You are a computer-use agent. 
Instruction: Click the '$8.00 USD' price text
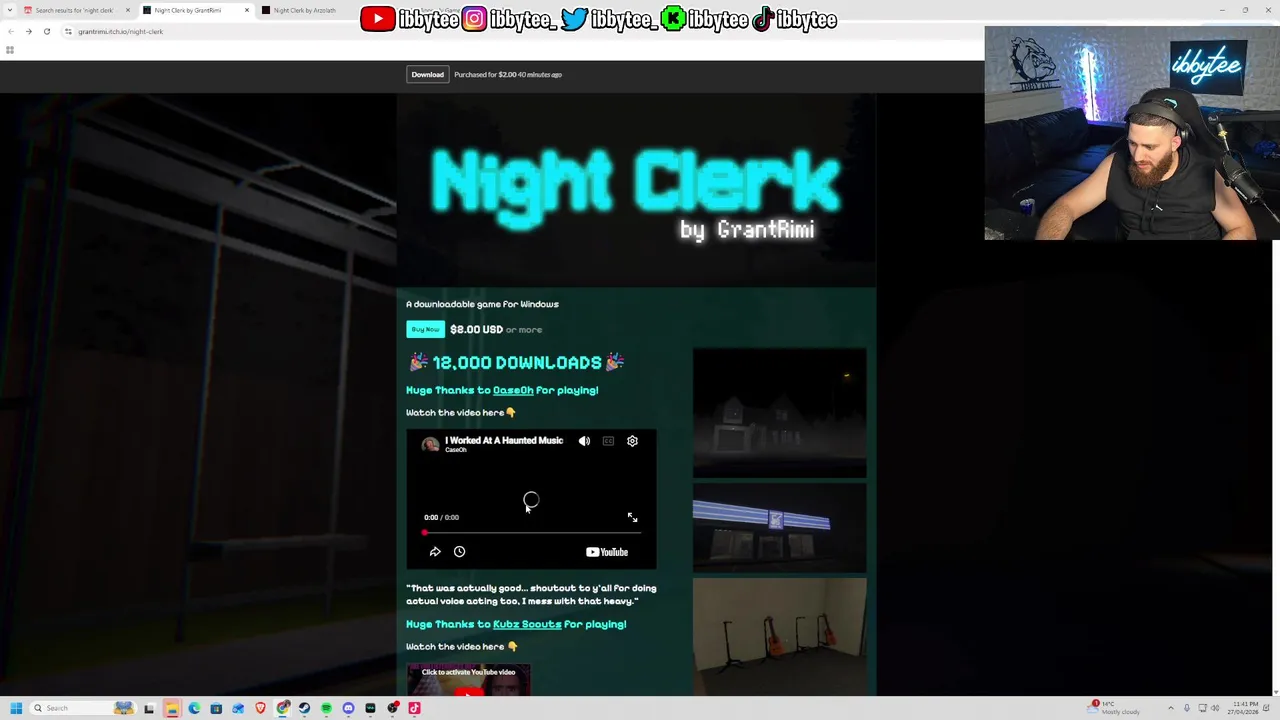pos(476,329)
